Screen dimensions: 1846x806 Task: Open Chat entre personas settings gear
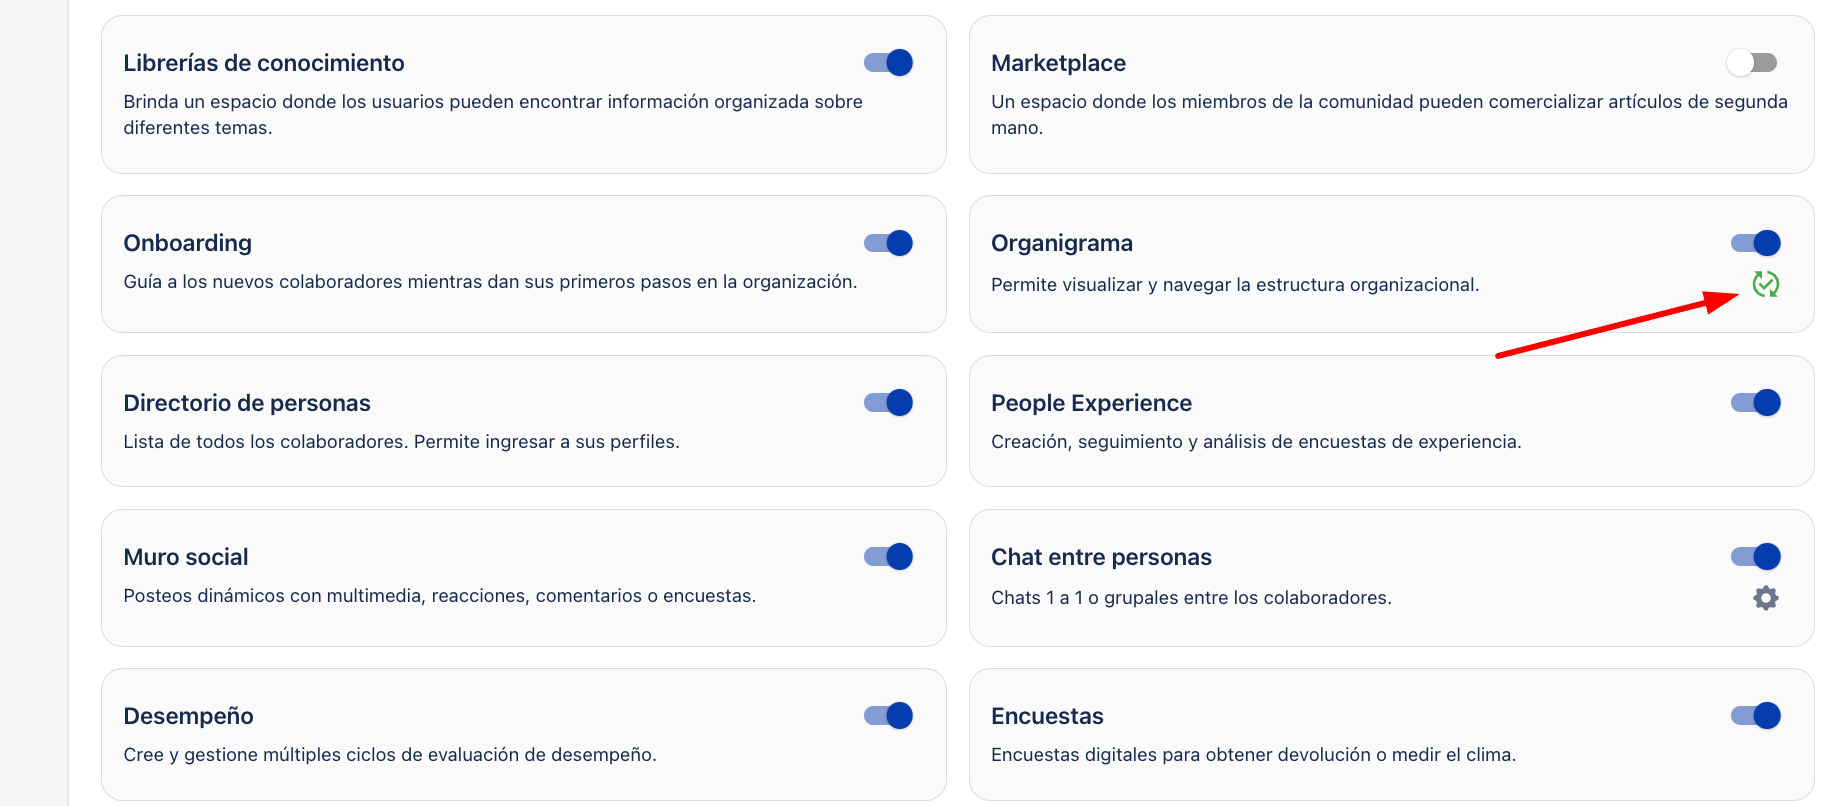tap(1766, 598)
